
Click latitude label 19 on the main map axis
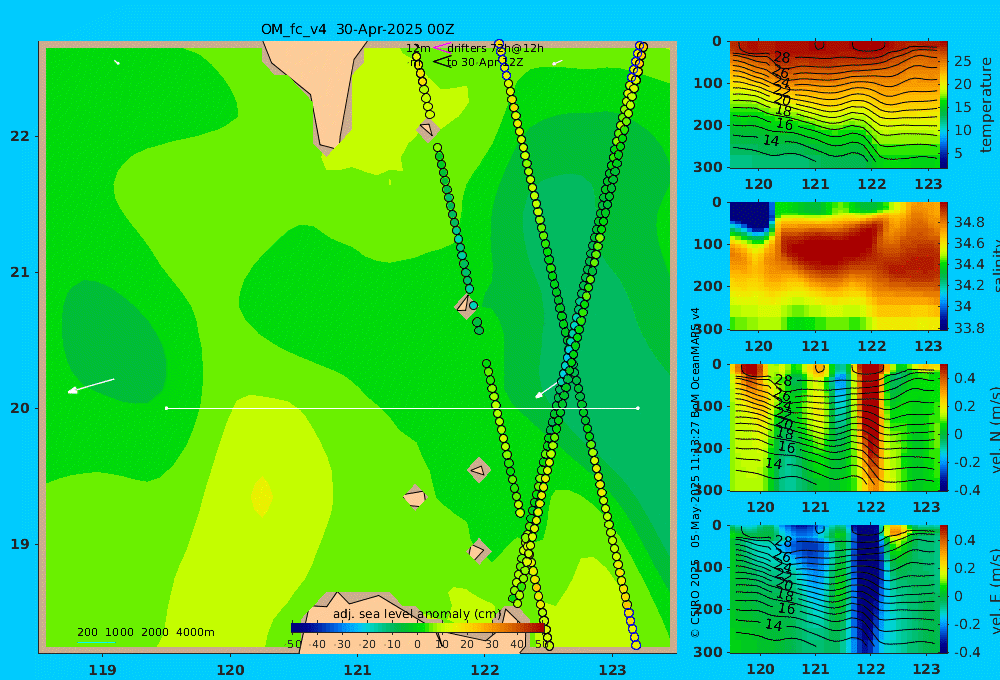20,544
